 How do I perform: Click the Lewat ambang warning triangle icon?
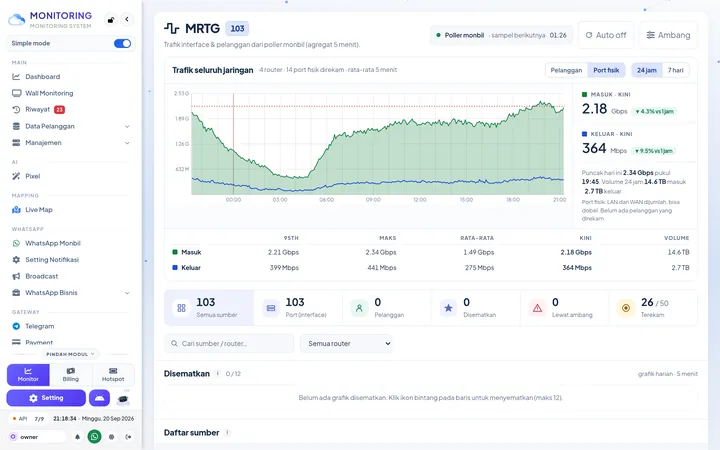tap(537, 308)
